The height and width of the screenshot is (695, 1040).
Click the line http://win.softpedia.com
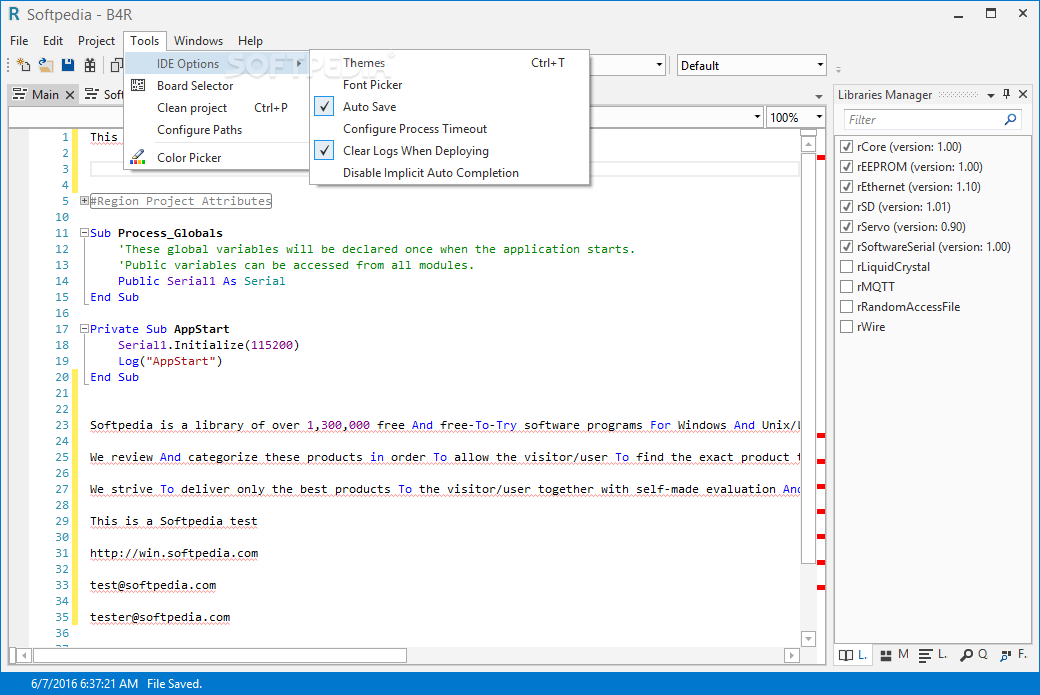pyautogui.click(x=174, y=553)
